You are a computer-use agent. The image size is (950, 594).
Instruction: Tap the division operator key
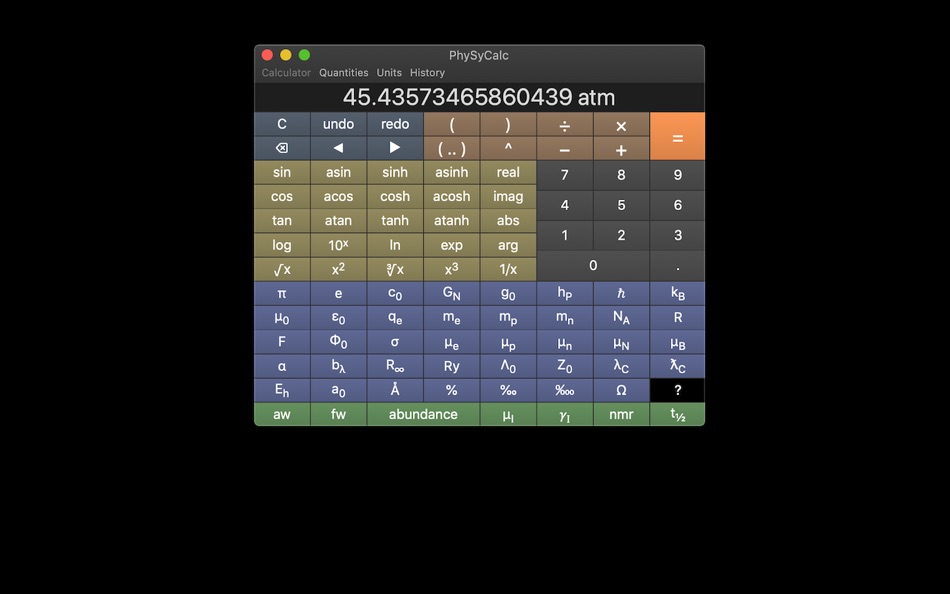(565, 124)
